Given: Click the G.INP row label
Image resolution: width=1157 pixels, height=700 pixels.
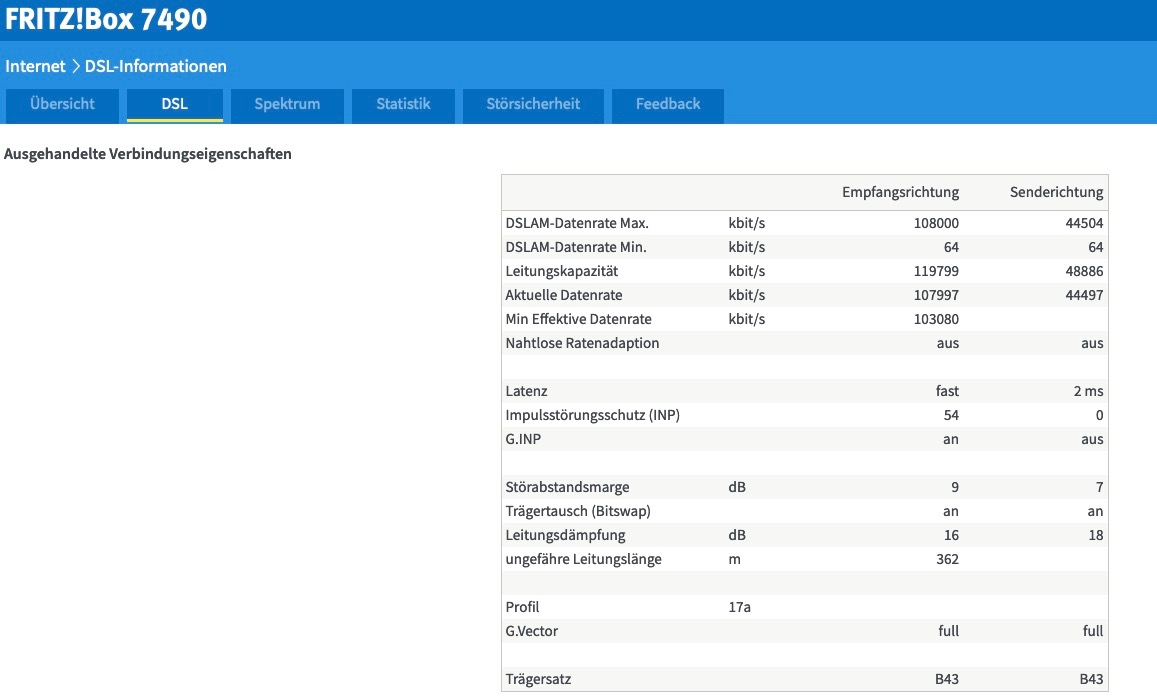Looking at the screenshot, I should (523, 440).
